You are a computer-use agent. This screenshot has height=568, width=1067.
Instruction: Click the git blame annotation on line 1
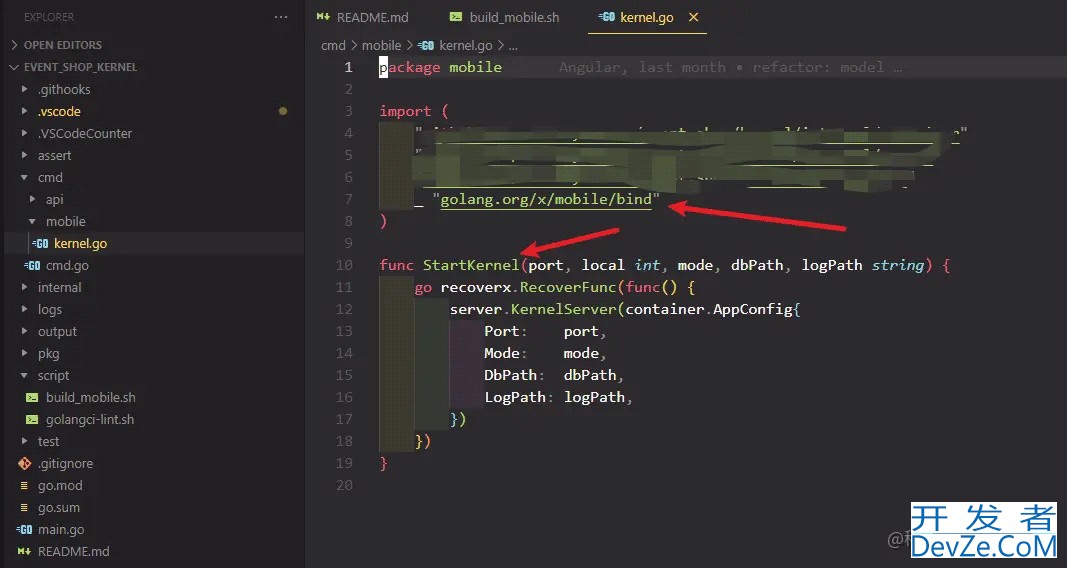point(730,67)
